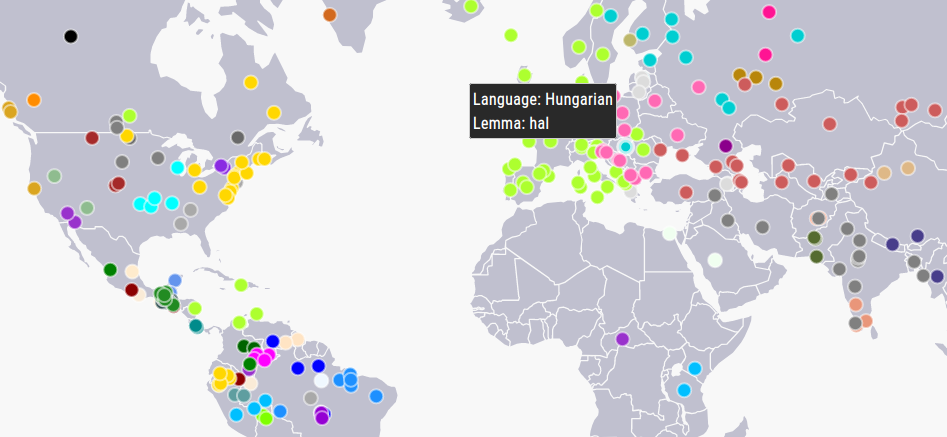Viewport: 947px width, 437px height.
Task: Click the light blue dot in Kenya
Action: (x=695, y=368)
